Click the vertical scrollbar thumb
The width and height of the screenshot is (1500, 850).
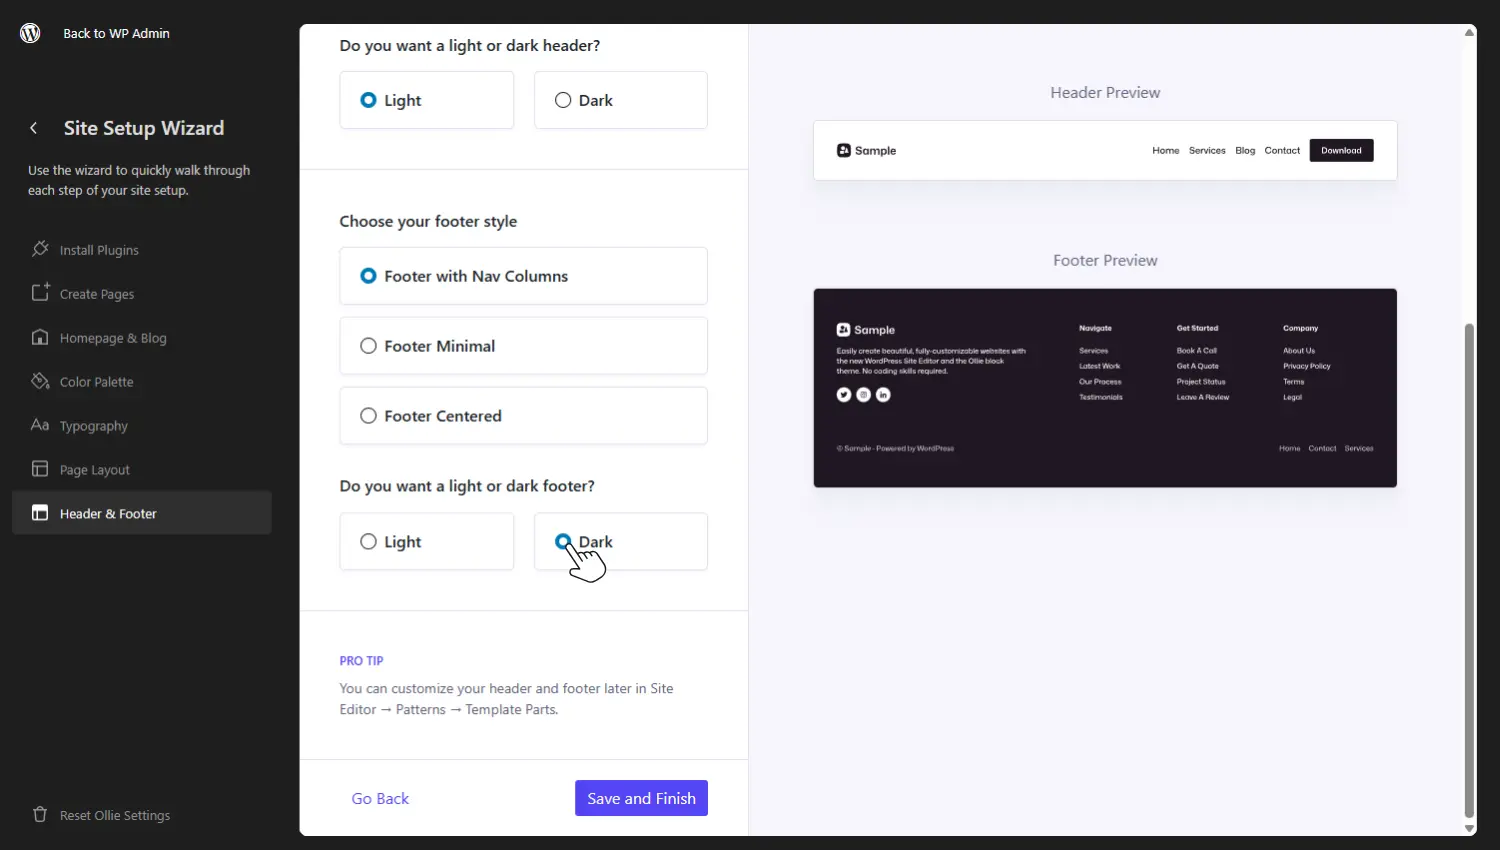(x=1469, y=570)
